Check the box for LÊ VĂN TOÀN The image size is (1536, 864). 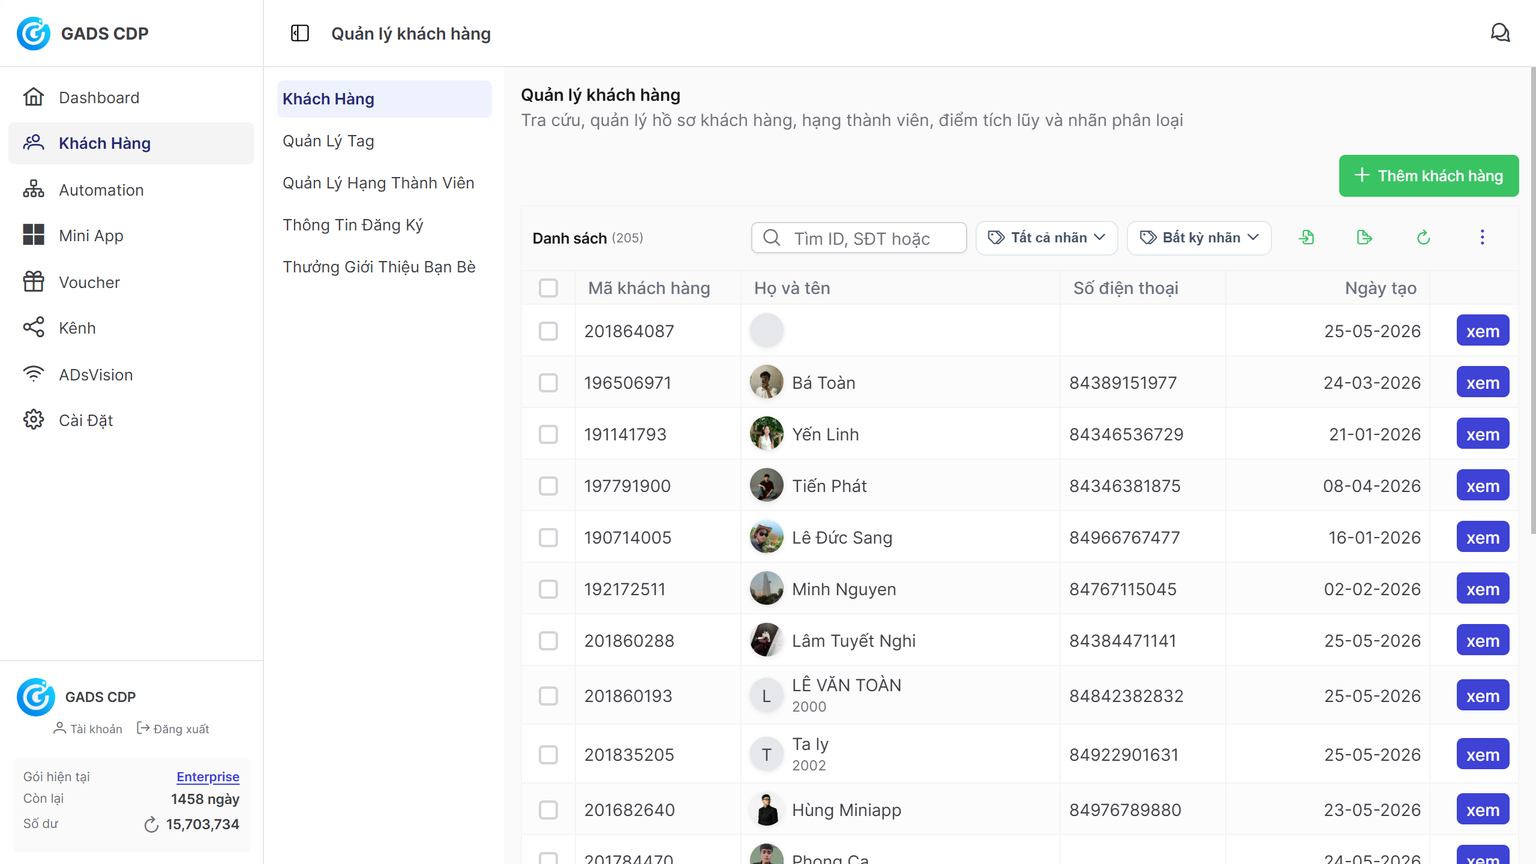[548, 696]
